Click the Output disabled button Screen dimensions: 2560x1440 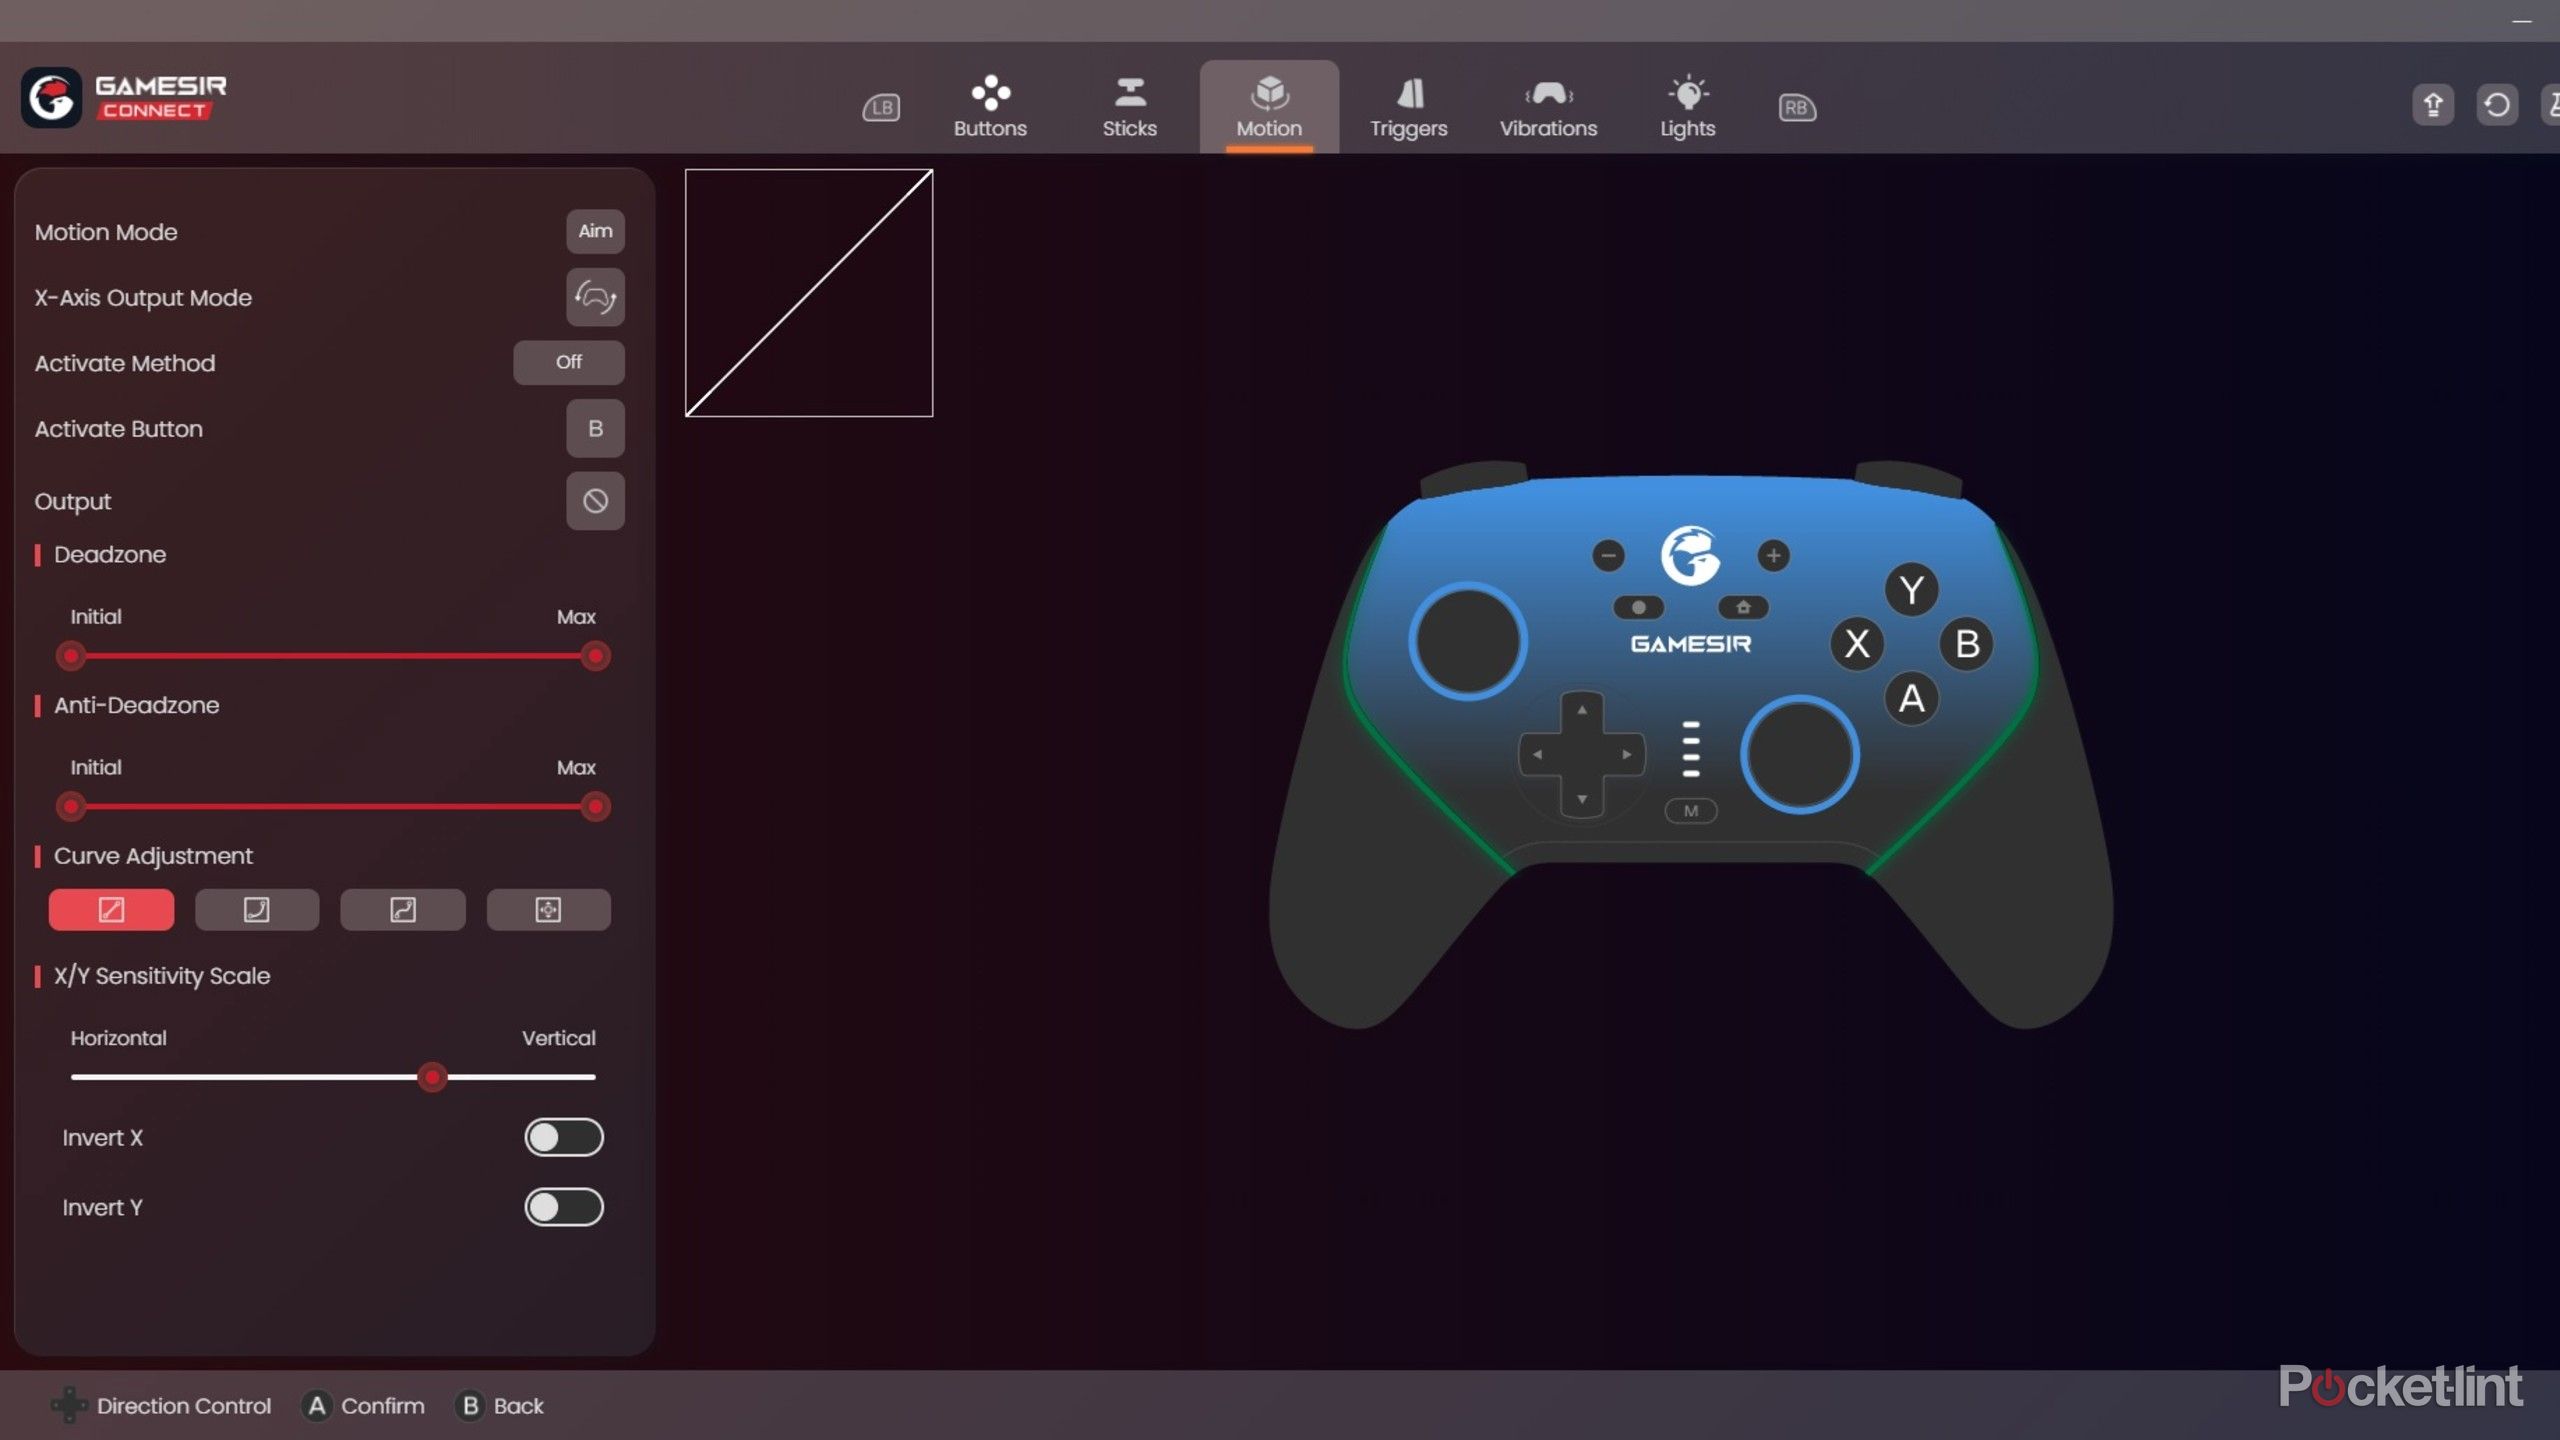[x=595, y=500]
